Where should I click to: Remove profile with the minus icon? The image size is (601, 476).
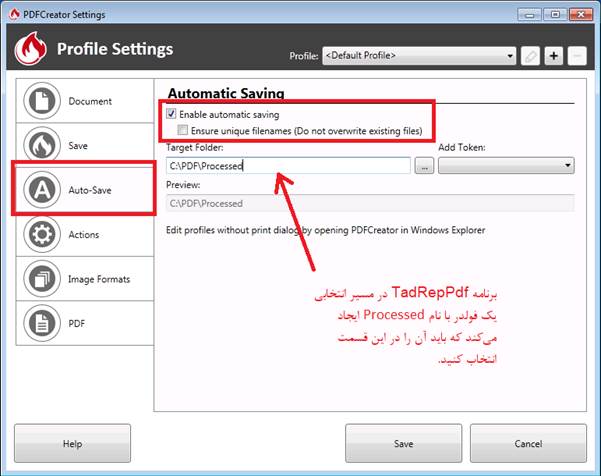(577, 56)
